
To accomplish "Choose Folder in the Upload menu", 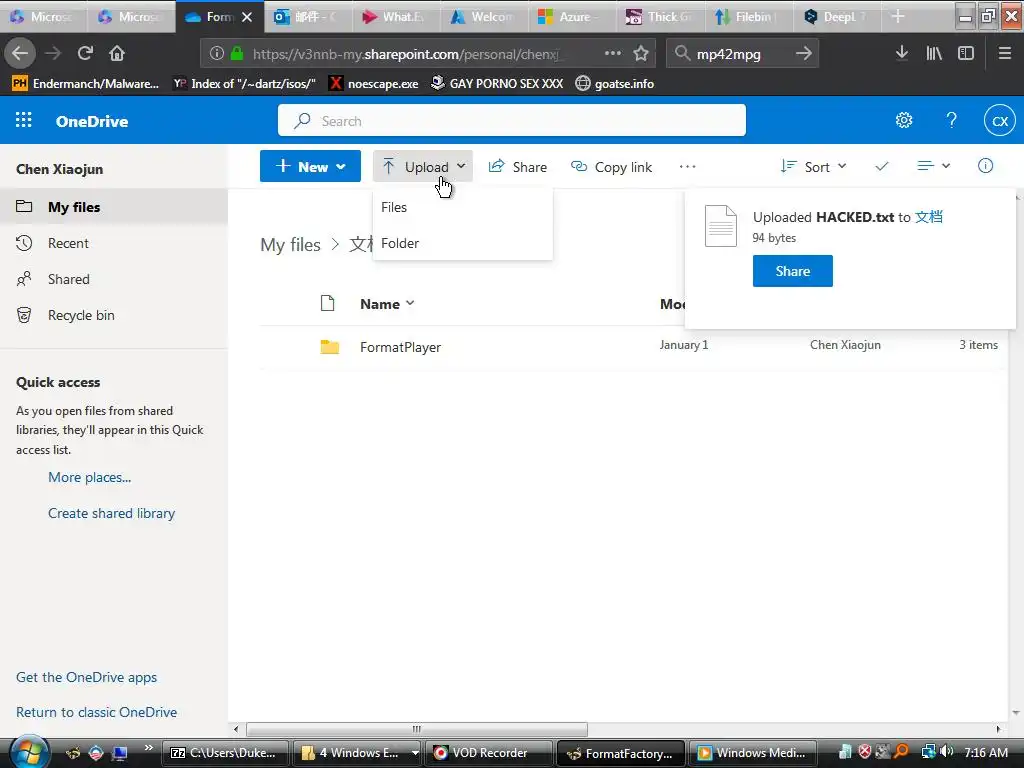I will pos(462,243).
